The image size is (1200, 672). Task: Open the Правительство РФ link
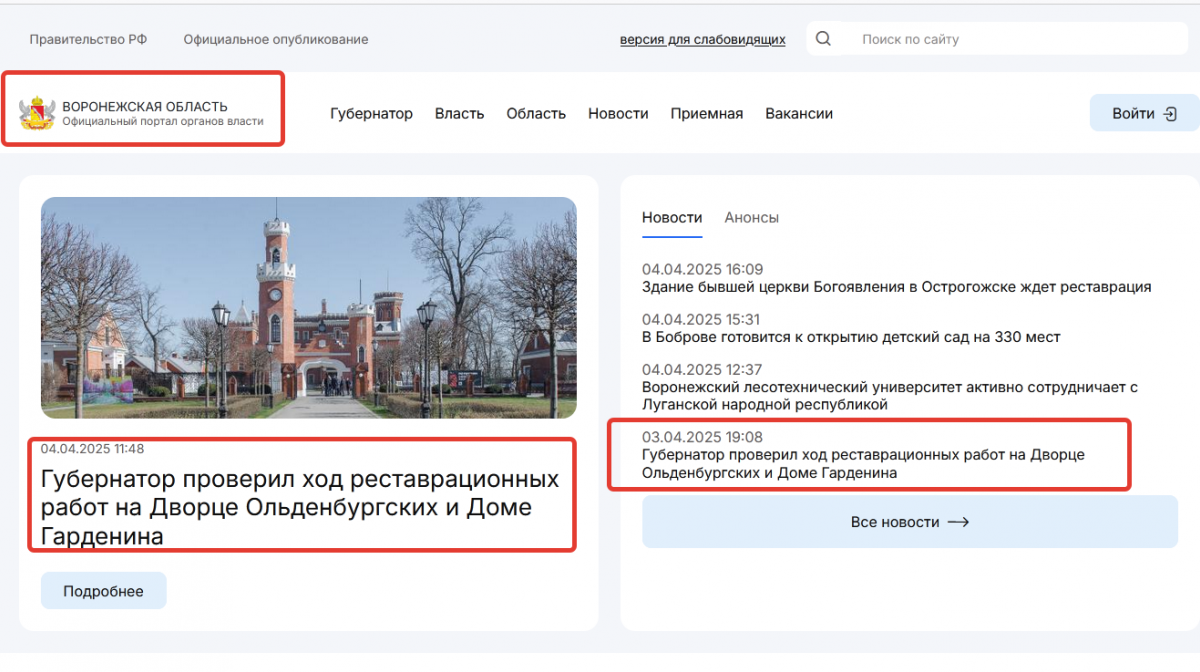pos(88,40)
